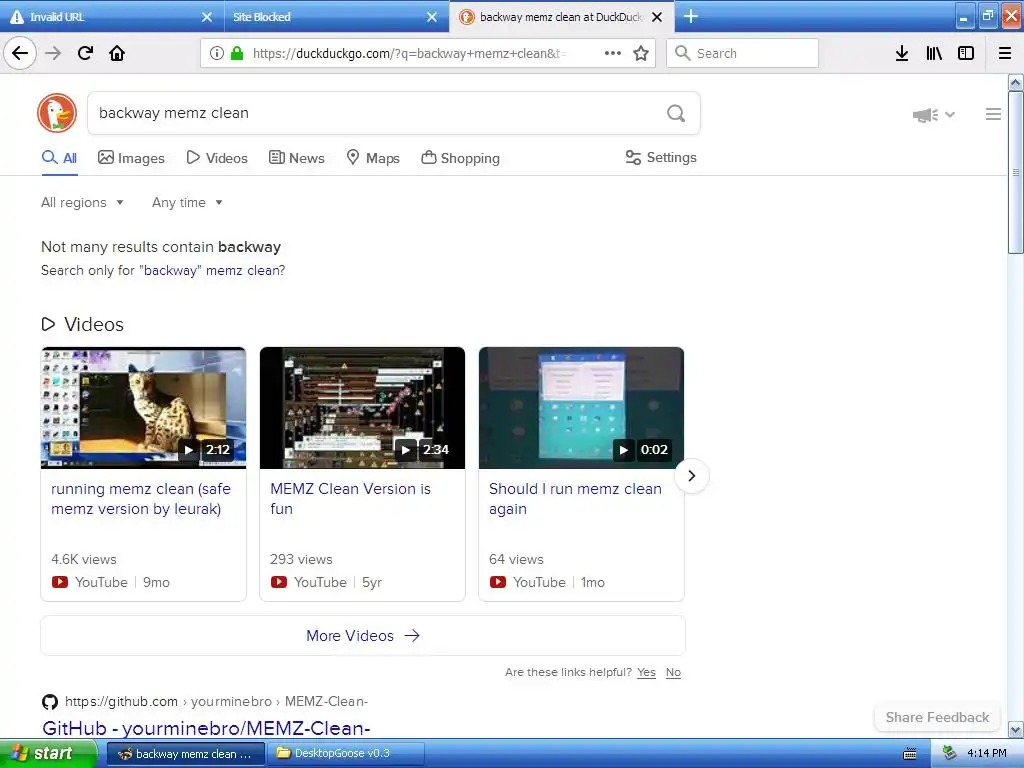Click the address bar URL
1024x768 pixels.
(x=409, y=53)
